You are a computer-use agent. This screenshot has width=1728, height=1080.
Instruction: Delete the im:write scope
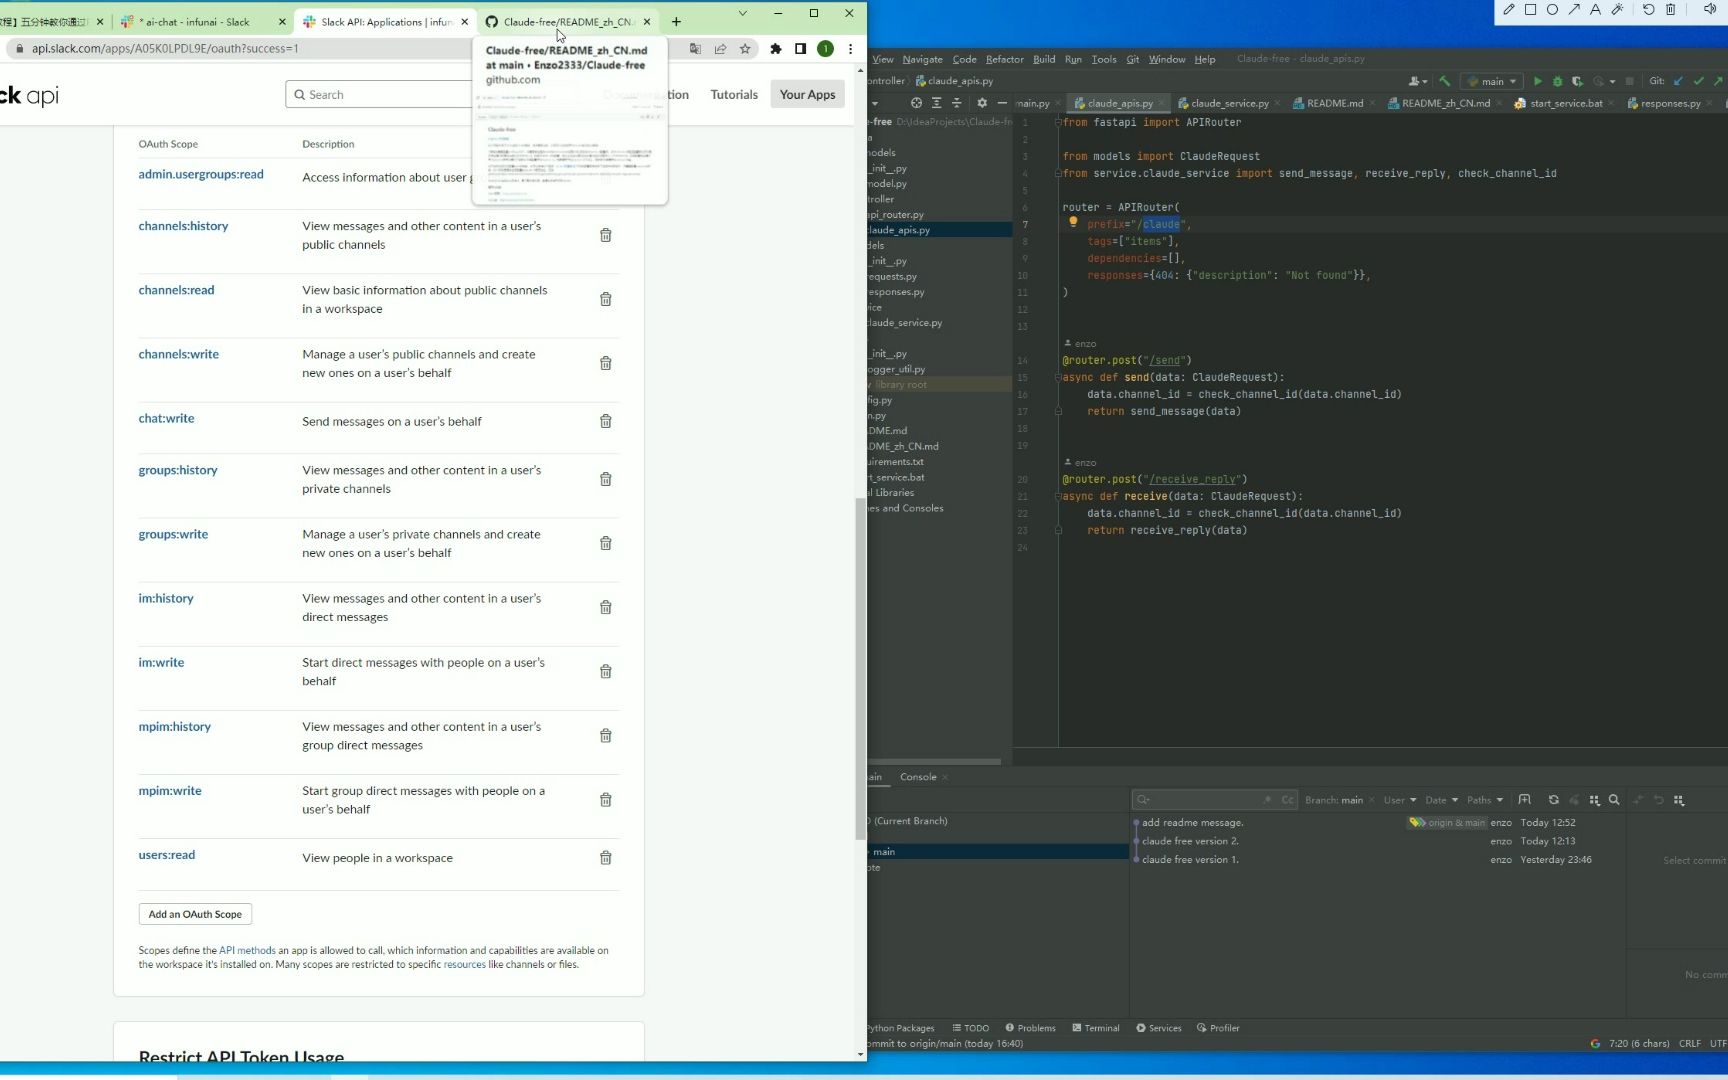605,671
